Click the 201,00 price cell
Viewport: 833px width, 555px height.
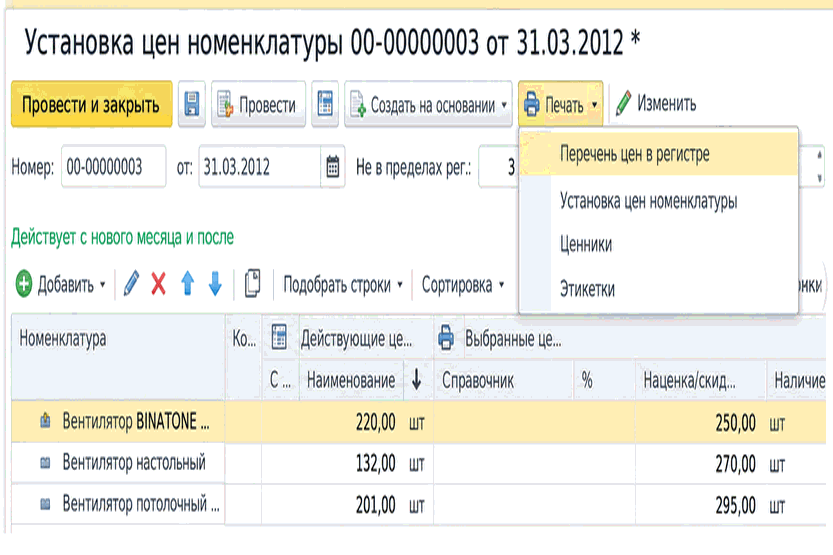(376, 505)
